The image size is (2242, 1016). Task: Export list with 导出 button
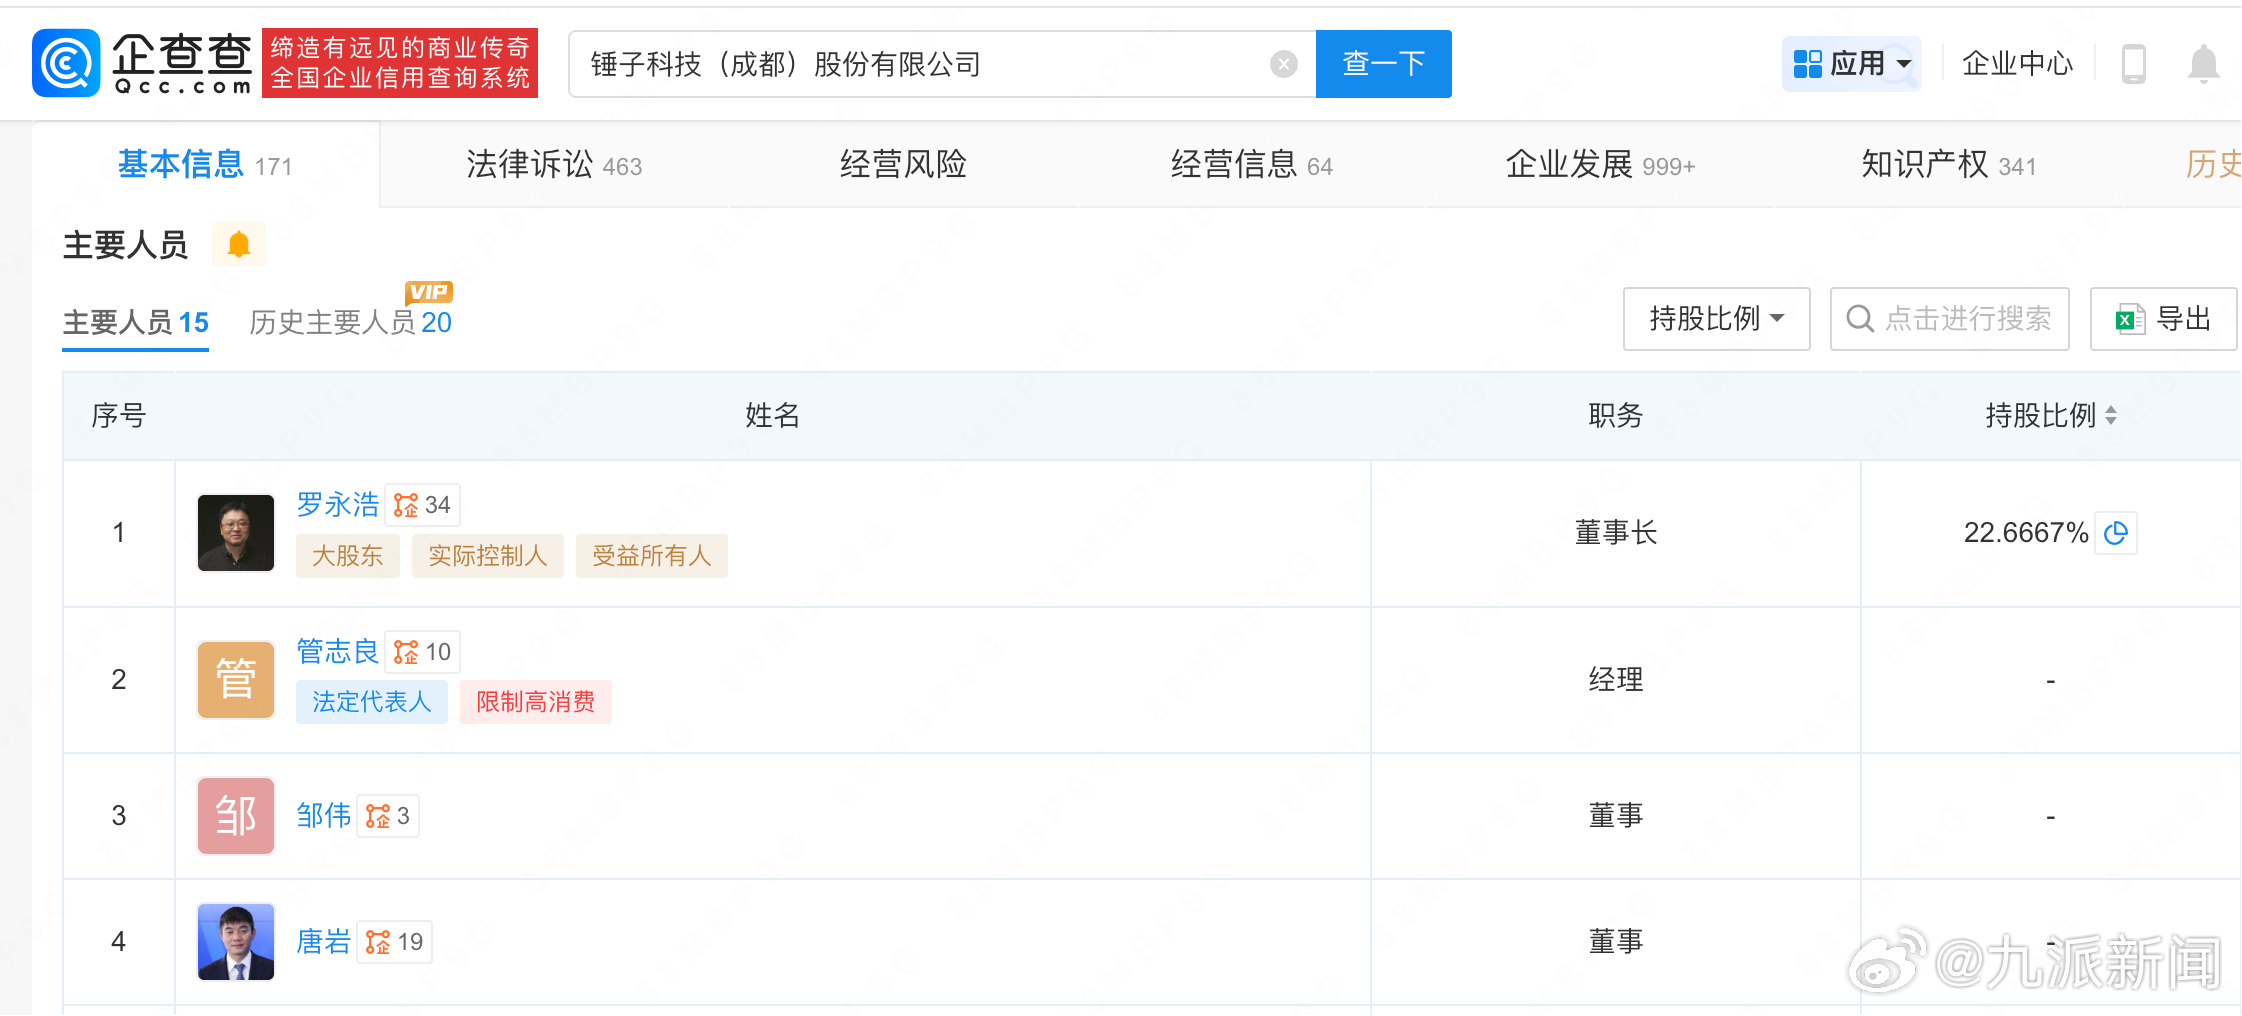(x=2163, y=319)
